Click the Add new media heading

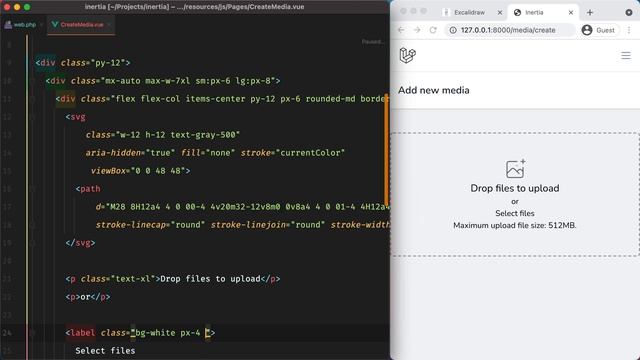(x=433, y=90)
